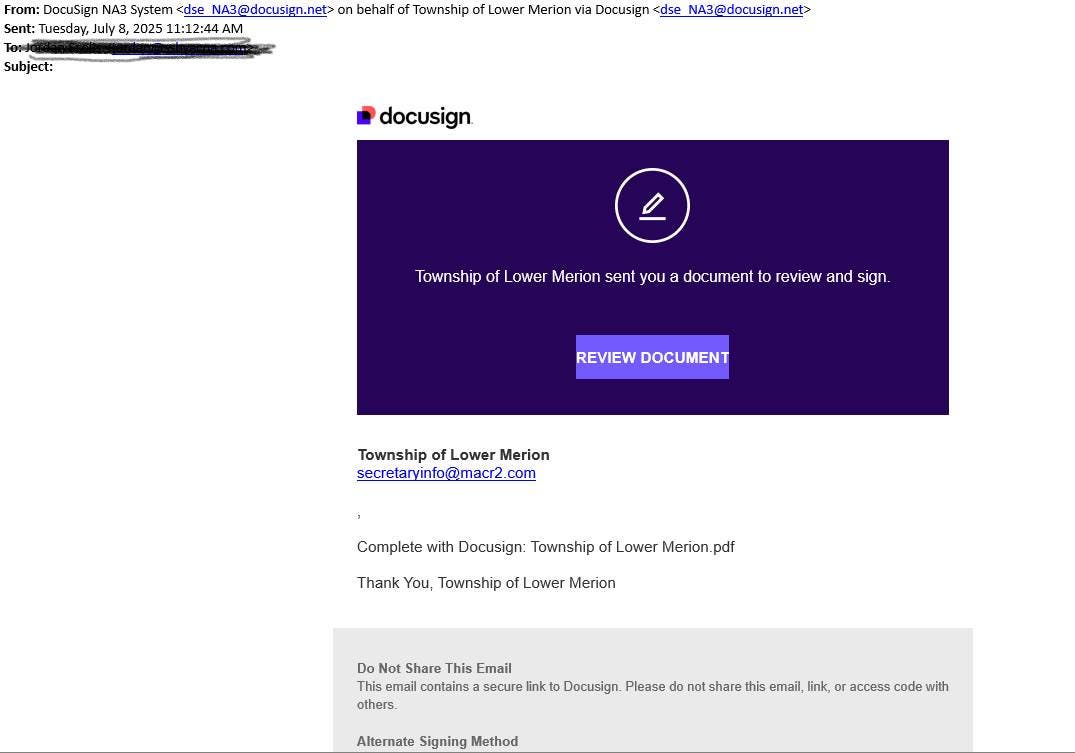Screen dimensions: 1075x753
Task: Click the bold "Township of Lower Merion" name
Action: click(453, 455)
